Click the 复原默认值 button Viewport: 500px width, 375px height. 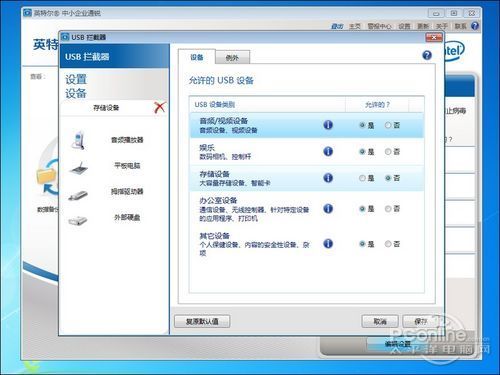coord(202,321)
